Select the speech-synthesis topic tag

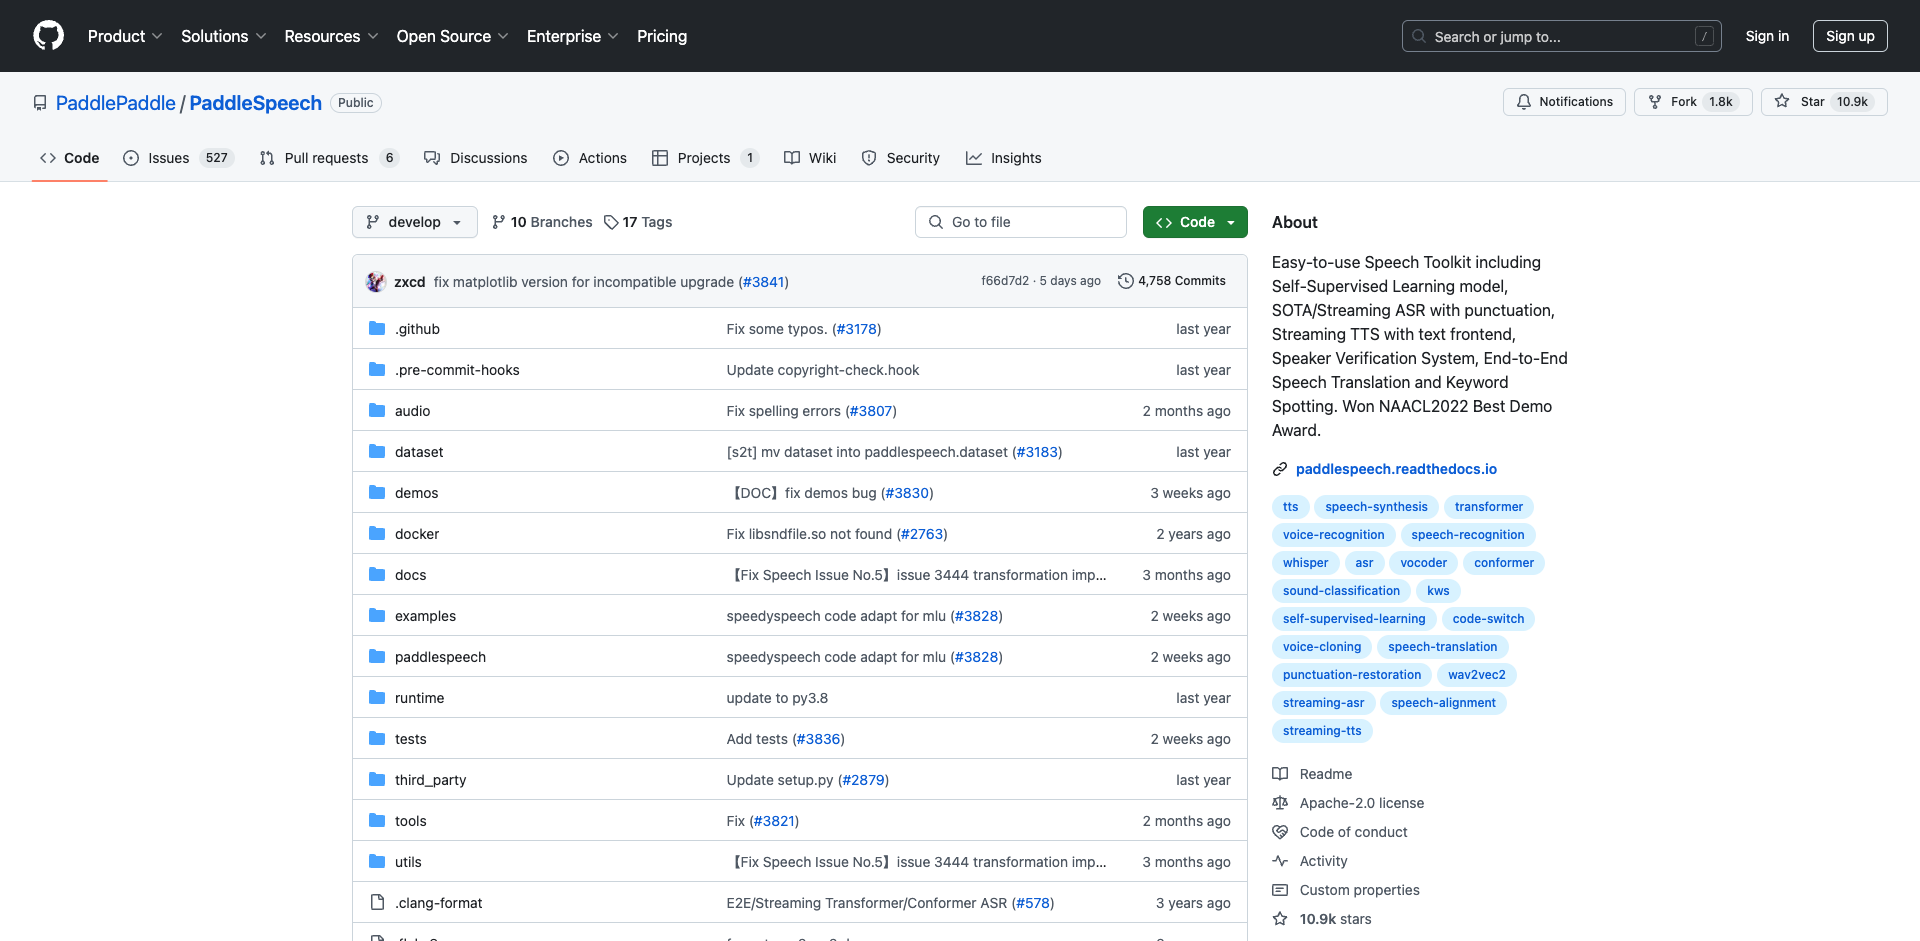(x=1376, y=507)
